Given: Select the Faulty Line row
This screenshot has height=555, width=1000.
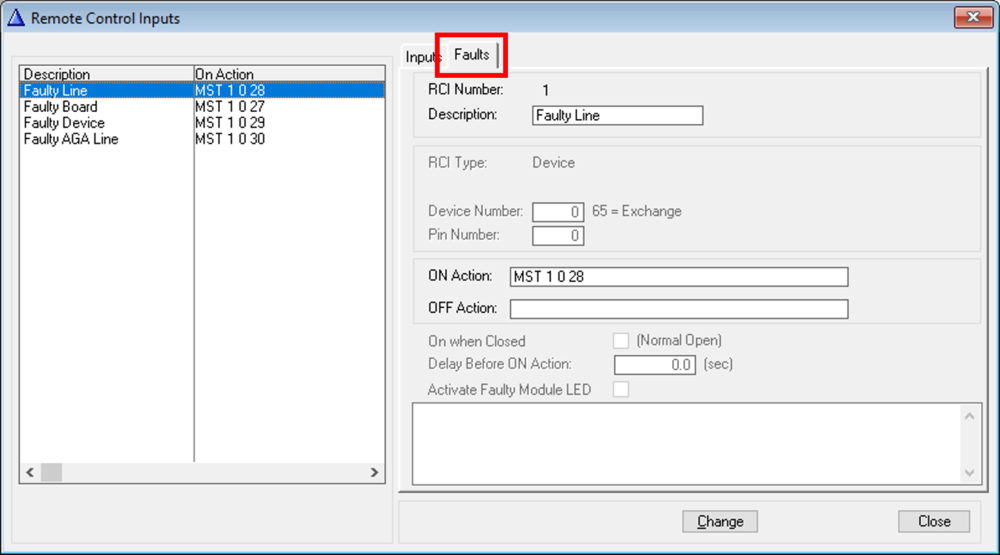Looking at the screenshot, I should pyautogui.click(x=56, y=91).
